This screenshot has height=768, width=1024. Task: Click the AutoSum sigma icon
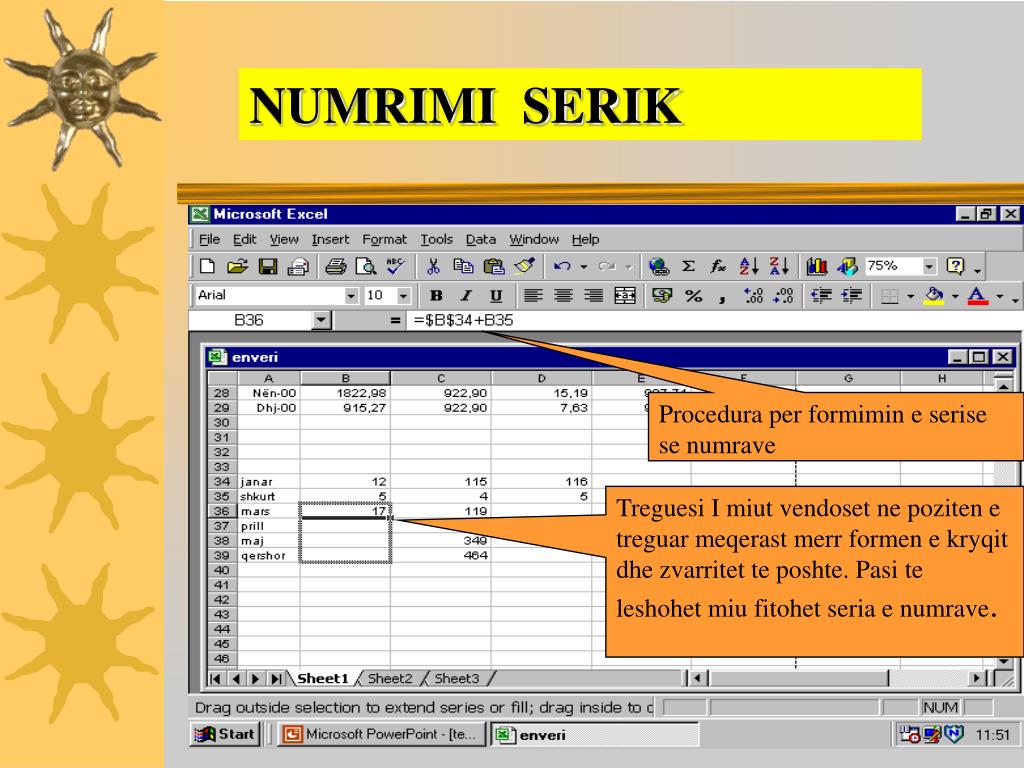pos(688,266)
